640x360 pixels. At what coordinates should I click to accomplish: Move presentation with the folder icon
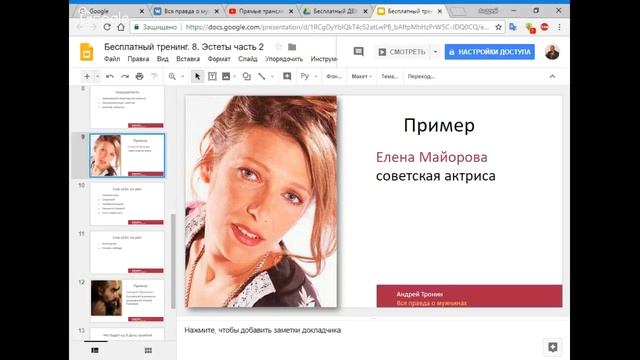pyautogui.click(x=292, y=47)
